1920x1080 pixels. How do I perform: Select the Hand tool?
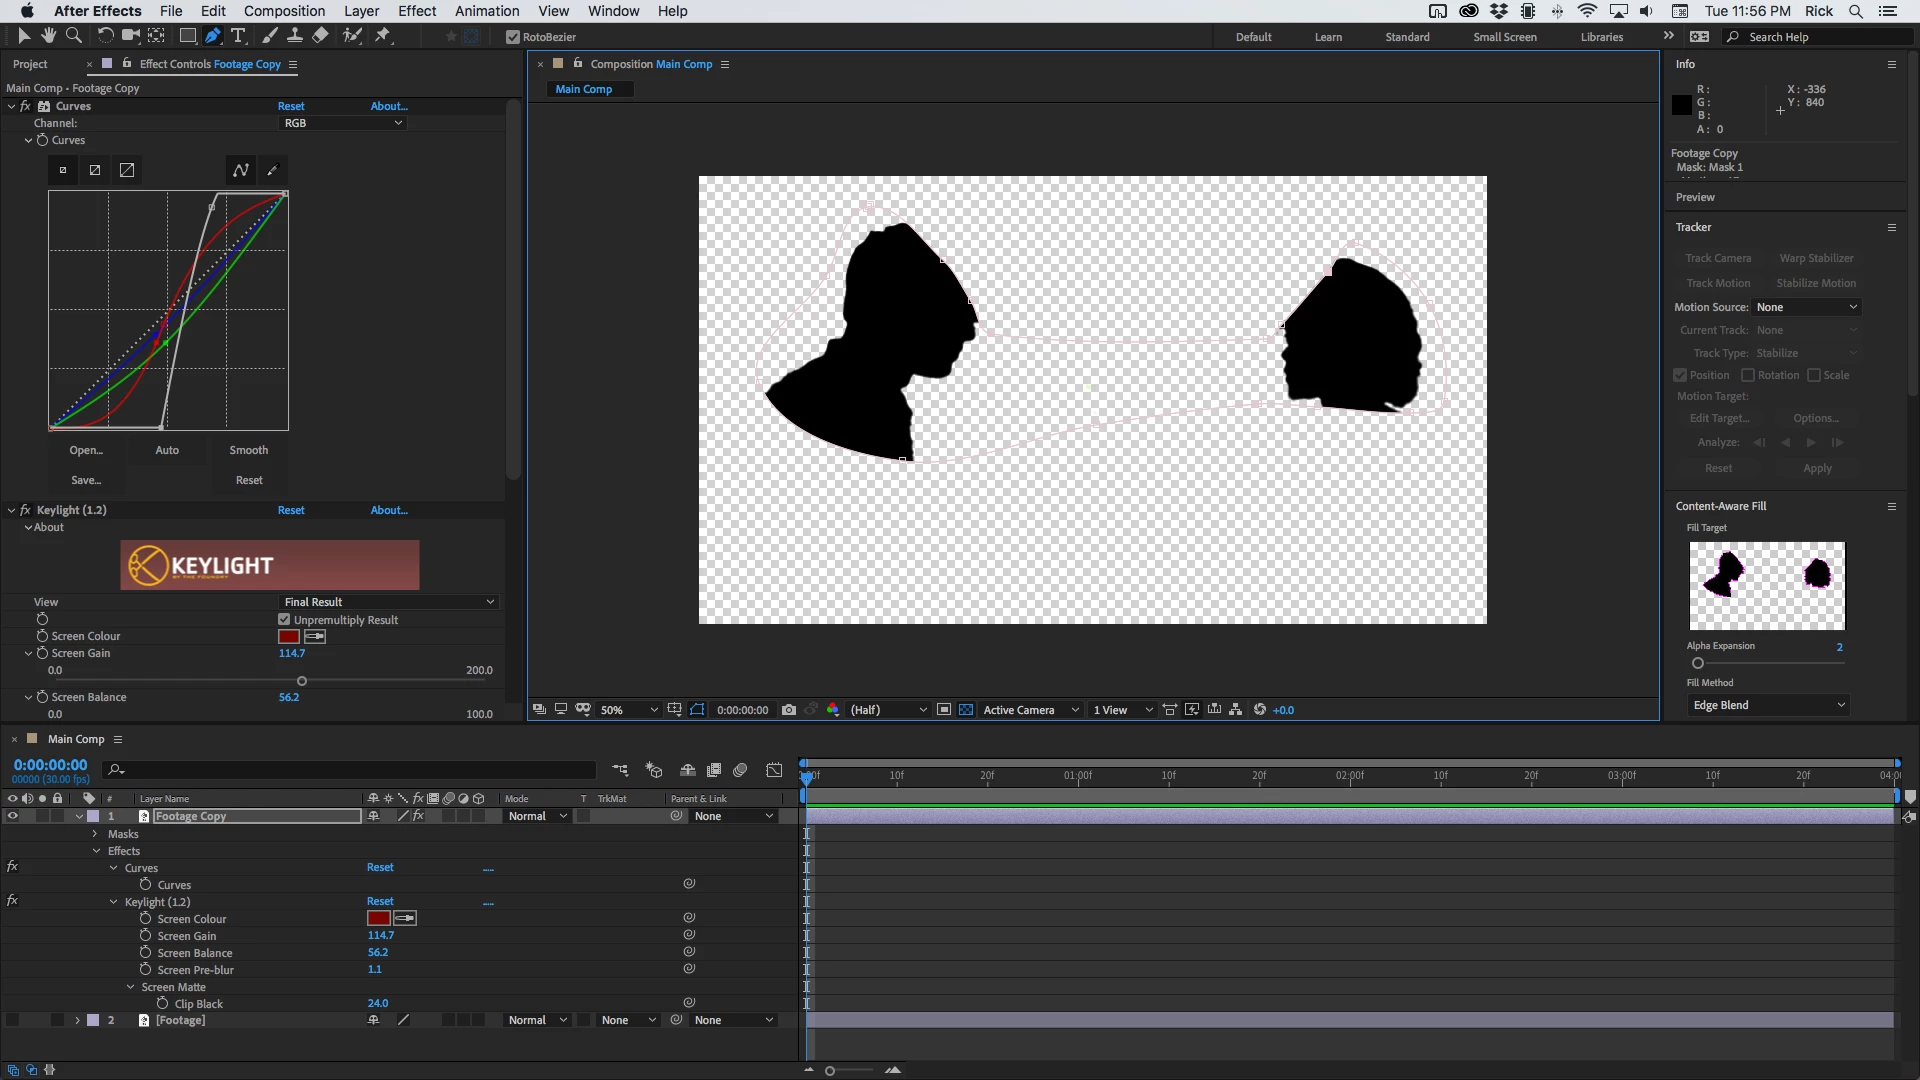[48, 36]
